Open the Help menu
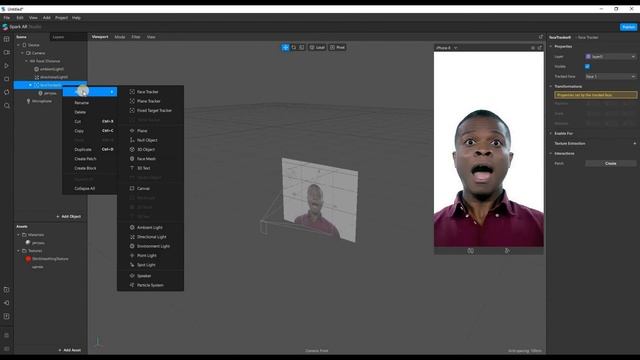Viewport: 640px width, 360px height. [x=76, y=18]
